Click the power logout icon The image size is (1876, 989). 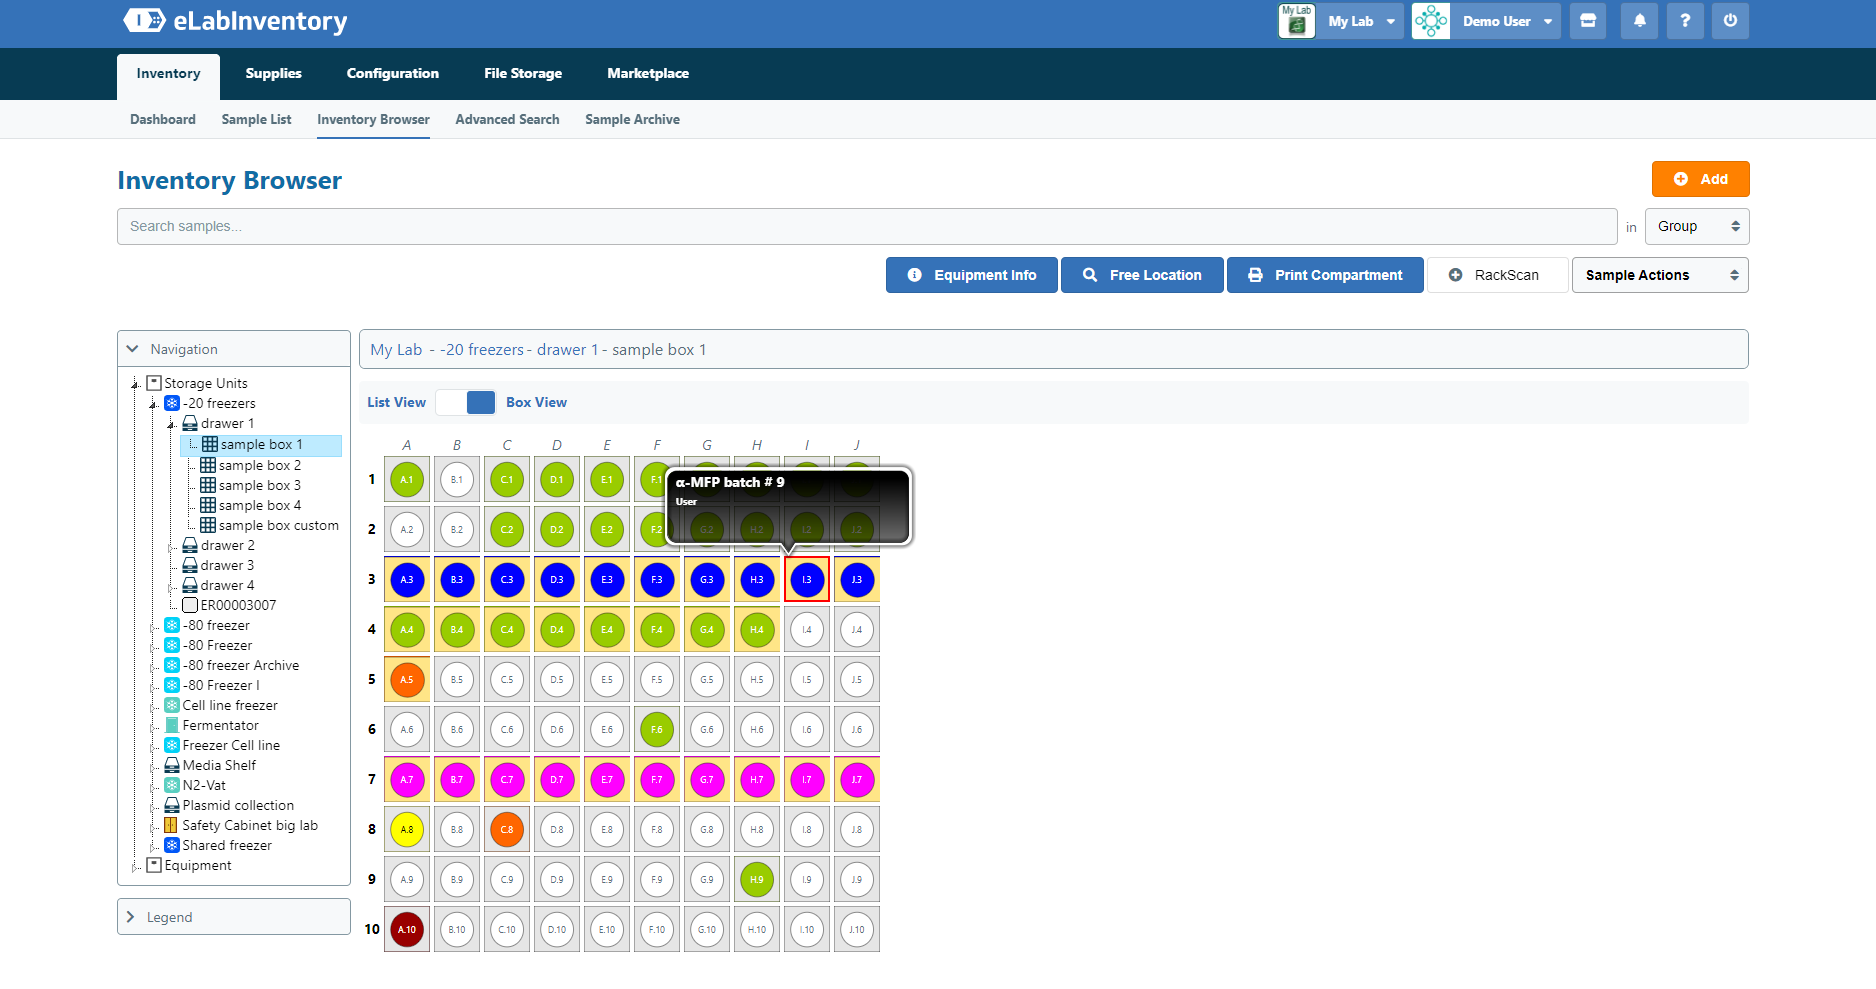[x=1730, y=21]
